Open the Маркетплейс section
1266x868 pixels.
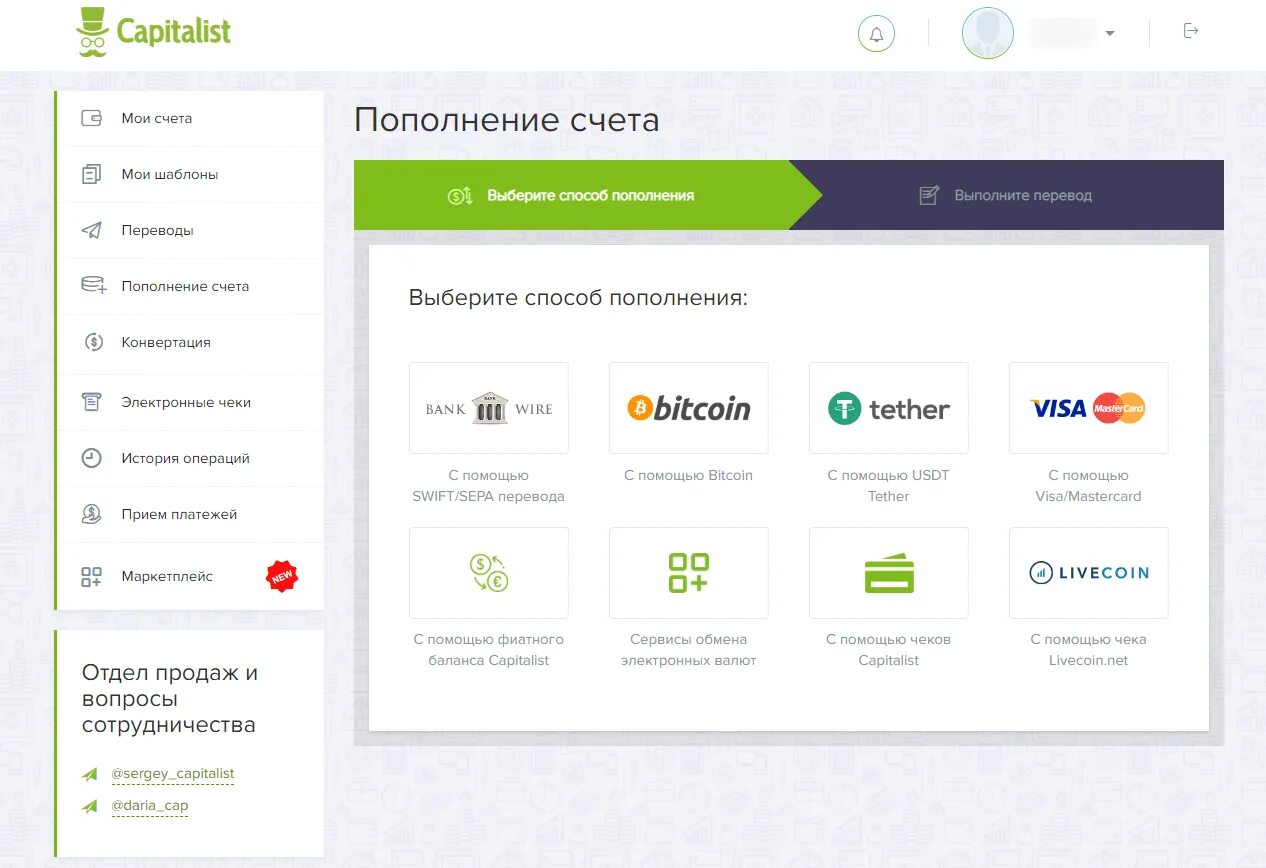[191, 576]
